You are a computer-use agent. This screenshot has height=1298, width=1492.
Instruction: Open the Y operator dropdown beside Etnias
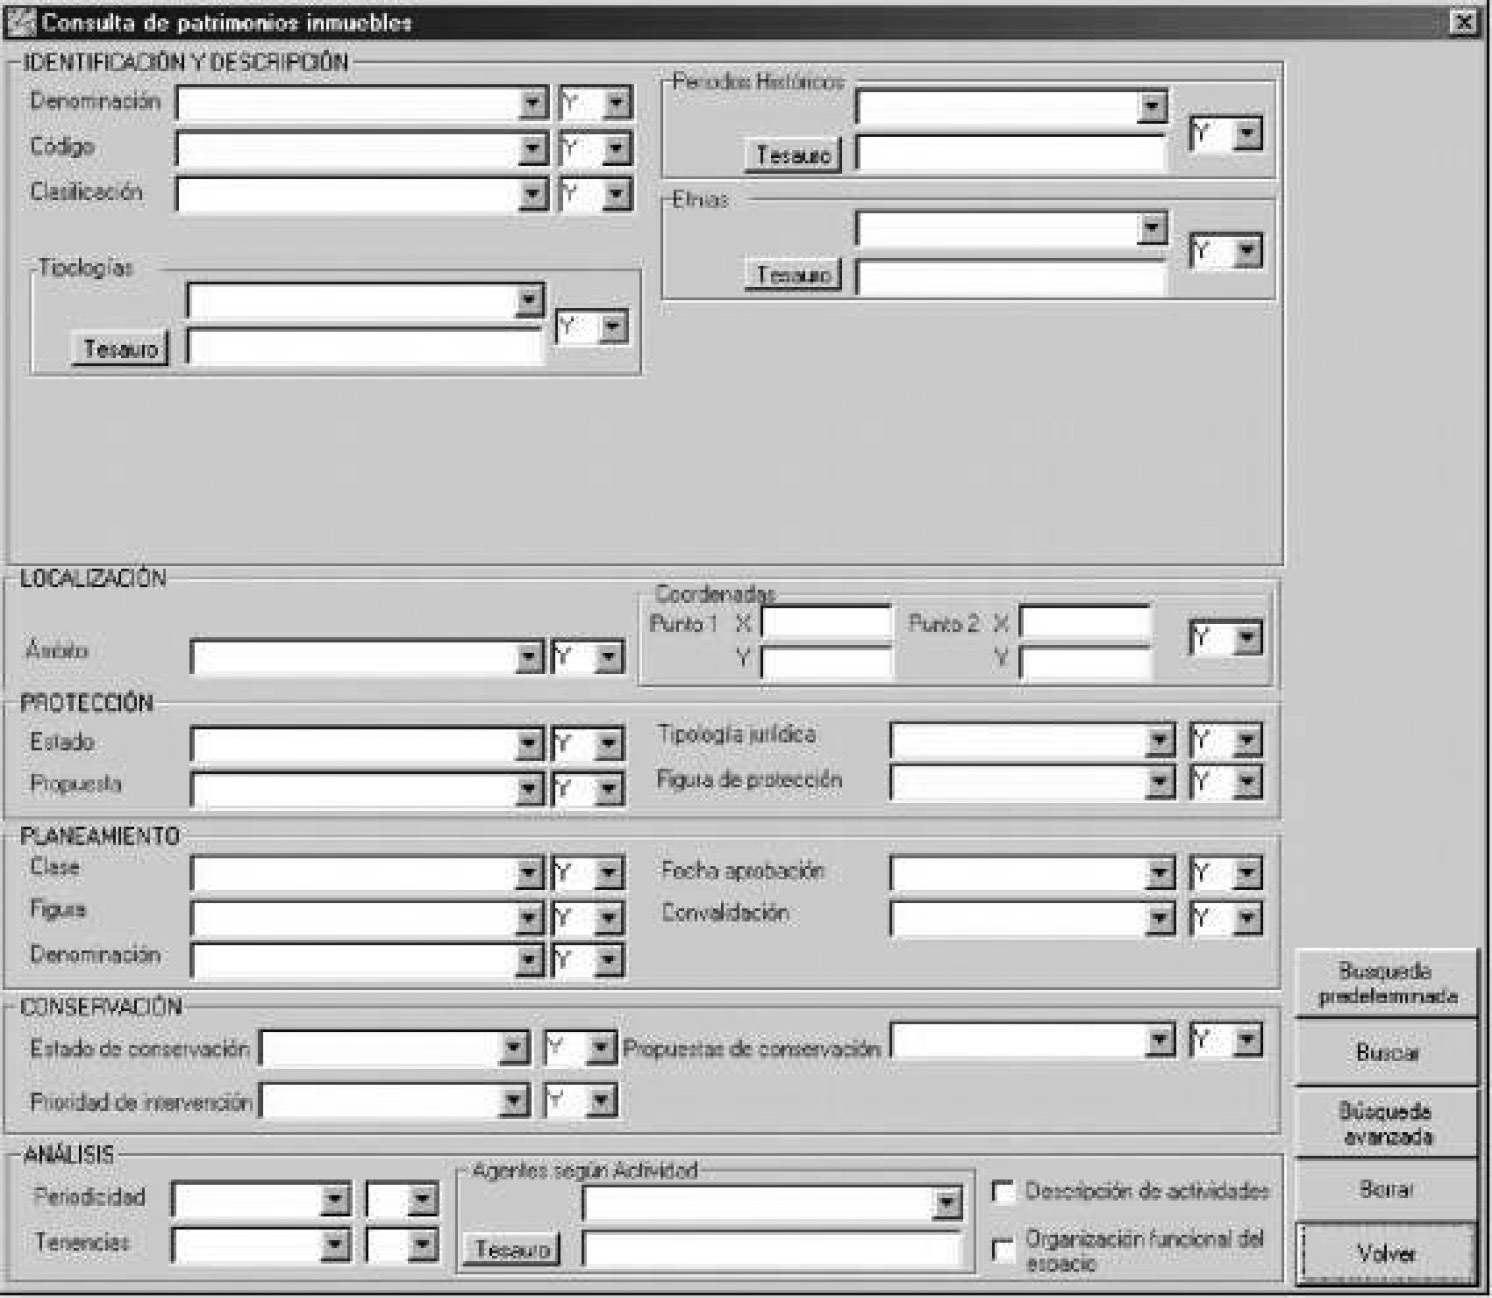pyautogui.click(x=1246, y=251)
